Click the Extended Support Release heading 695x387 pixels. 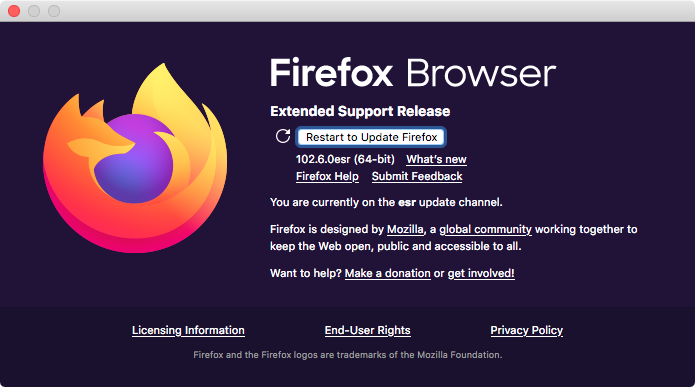[x=360, y=111]
